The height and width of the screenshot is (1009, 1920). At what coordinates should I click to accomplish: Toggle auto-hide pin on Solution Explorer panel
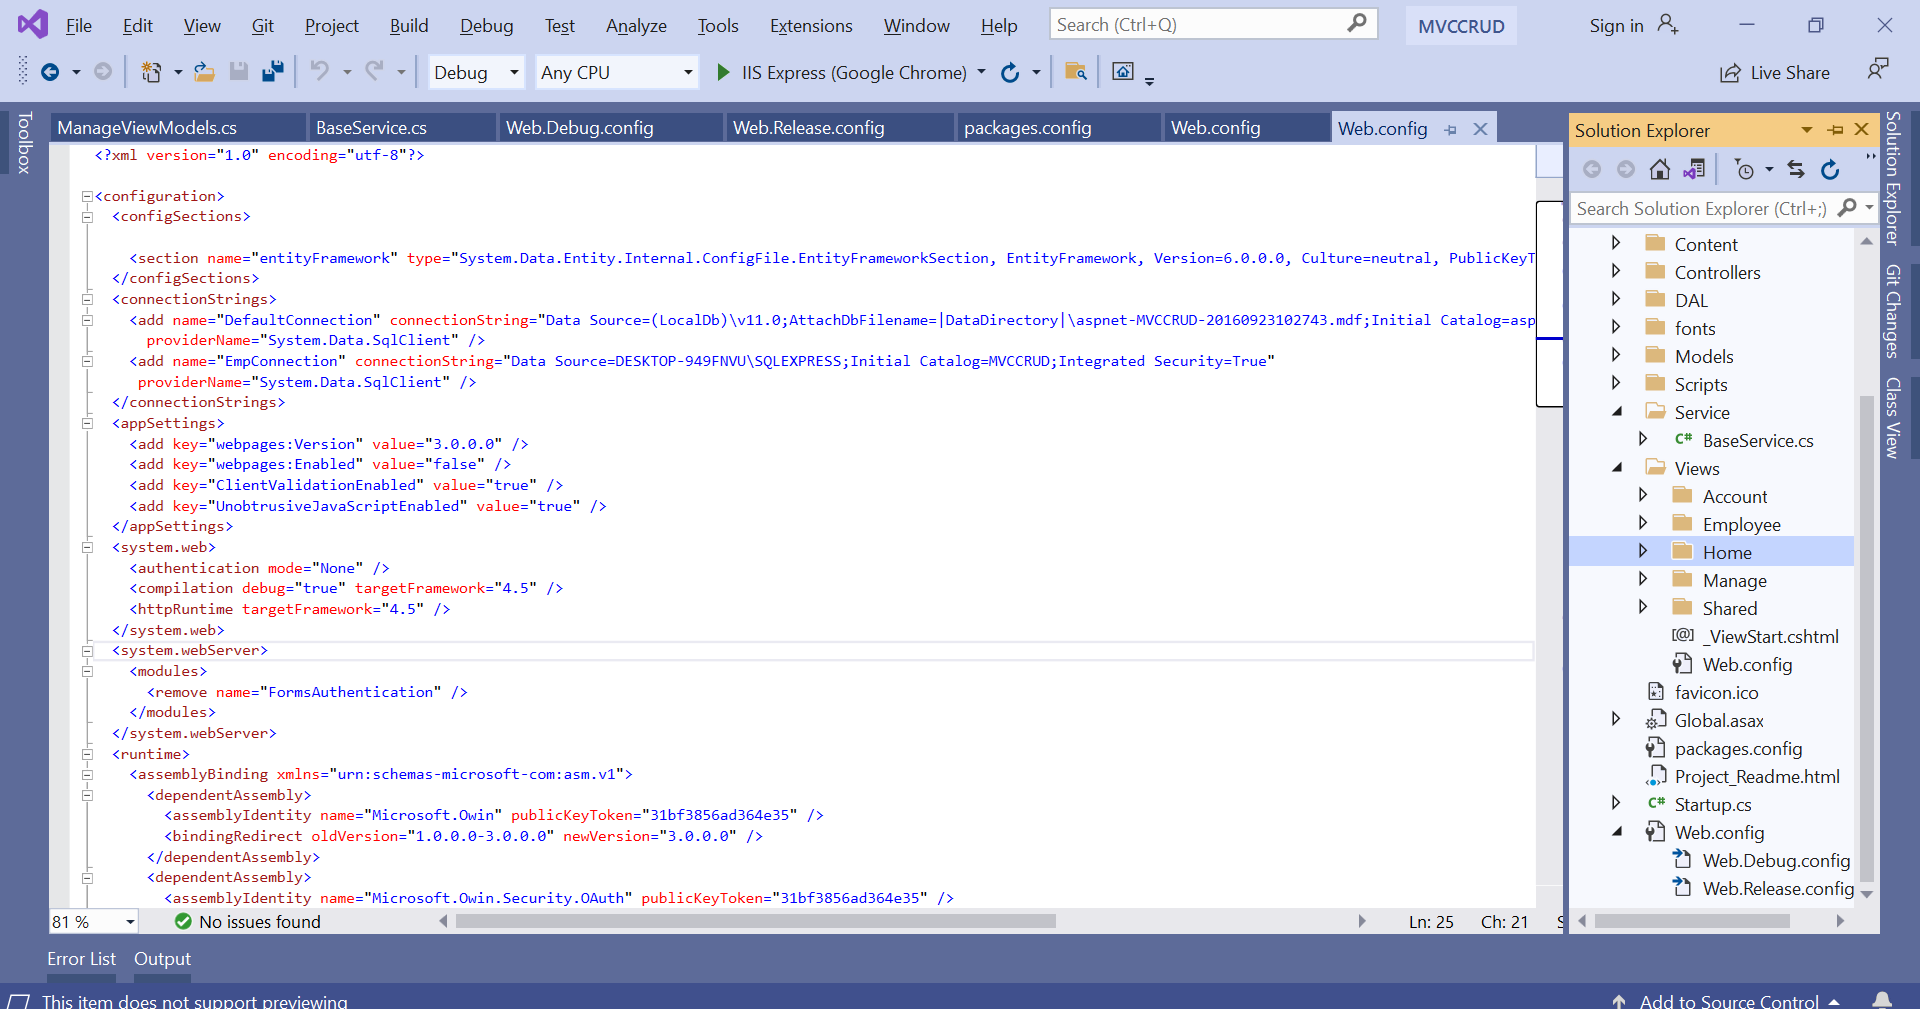1835,130
